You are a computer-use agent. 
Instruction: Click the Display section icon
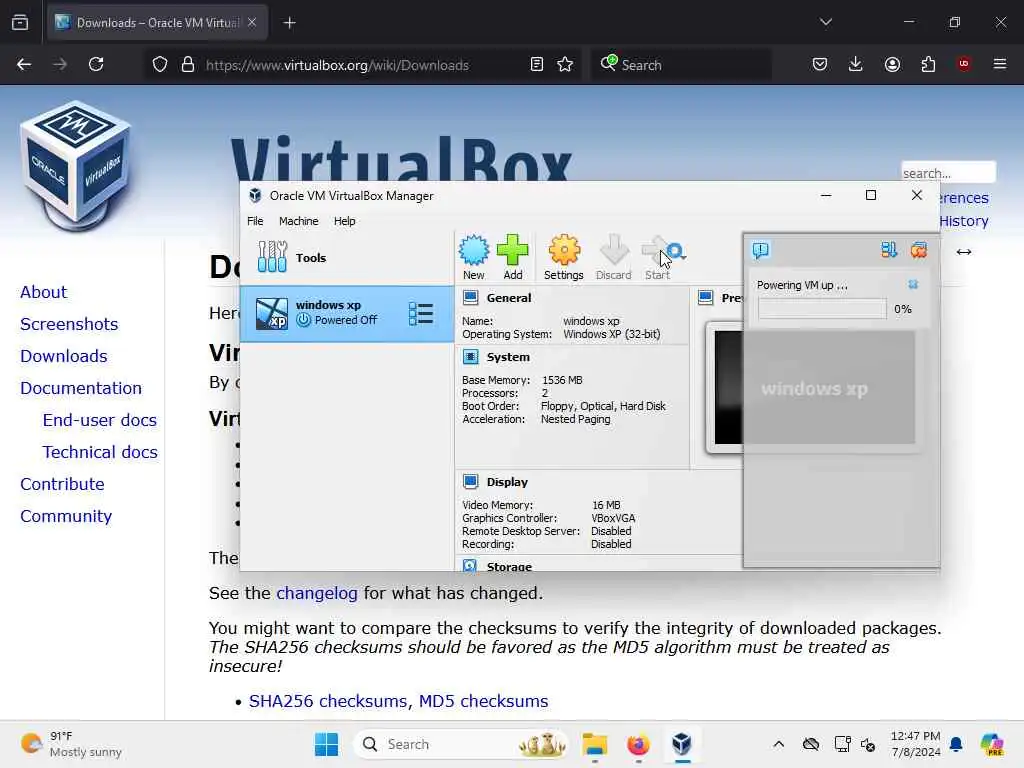(470, 481)
